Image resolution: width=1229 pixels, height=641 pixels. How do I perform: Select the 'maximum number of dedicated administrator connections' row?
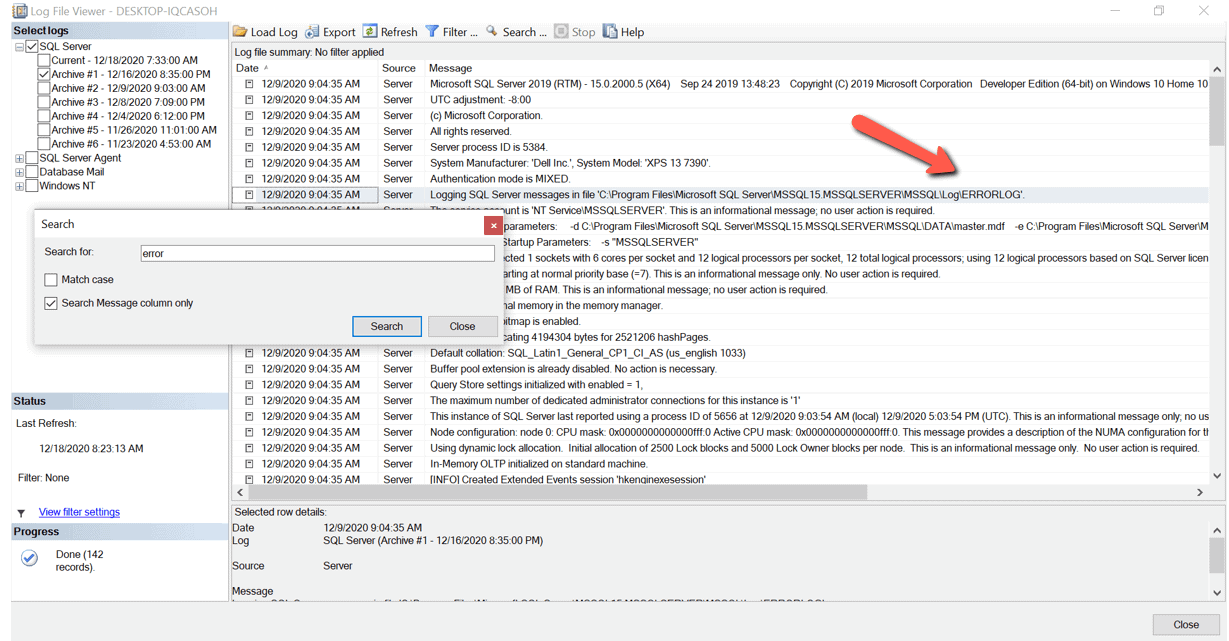click(720, 401)
